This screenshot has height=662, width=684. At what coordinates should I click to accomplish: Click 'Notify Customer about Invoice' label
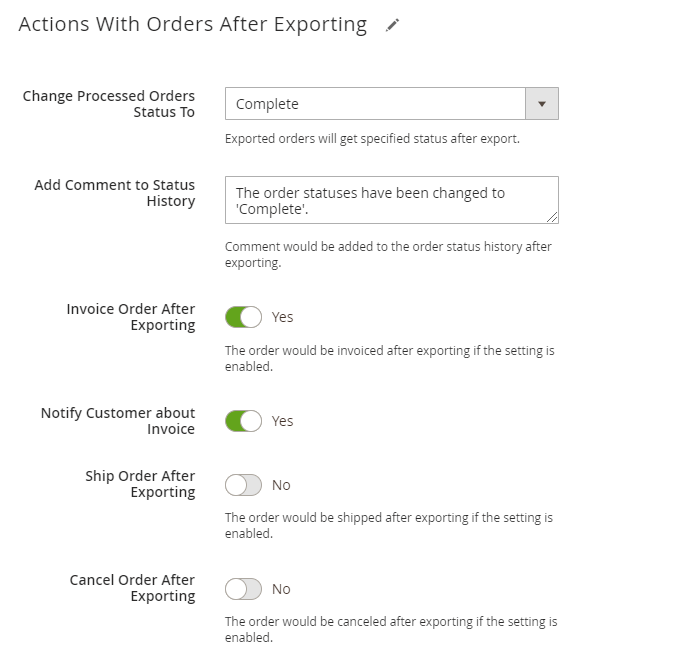point(118,421)
